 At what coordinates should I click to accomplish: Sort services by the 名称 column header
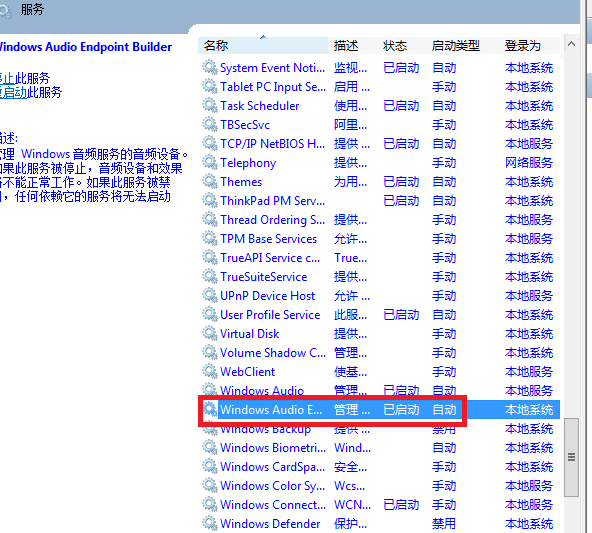(x=263, y=46)
